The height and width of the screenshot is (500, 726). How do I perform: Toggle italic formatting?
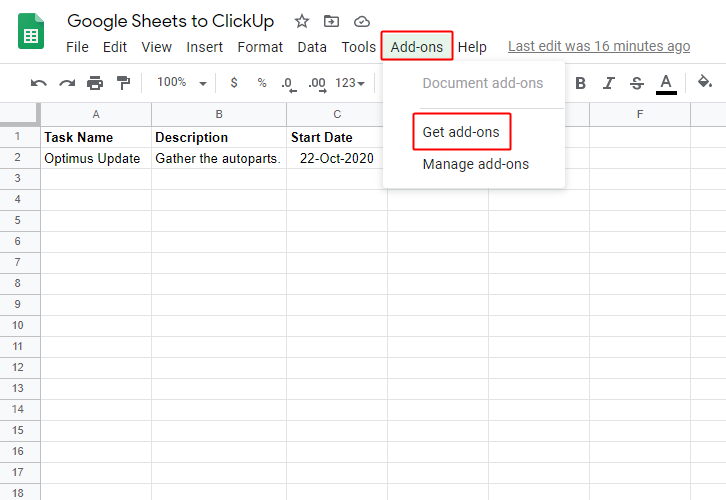(608, 83)
